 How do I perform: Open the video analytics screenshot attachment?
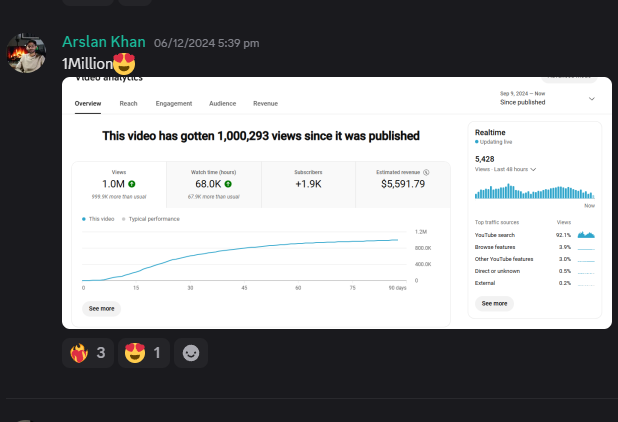point(337,203)
